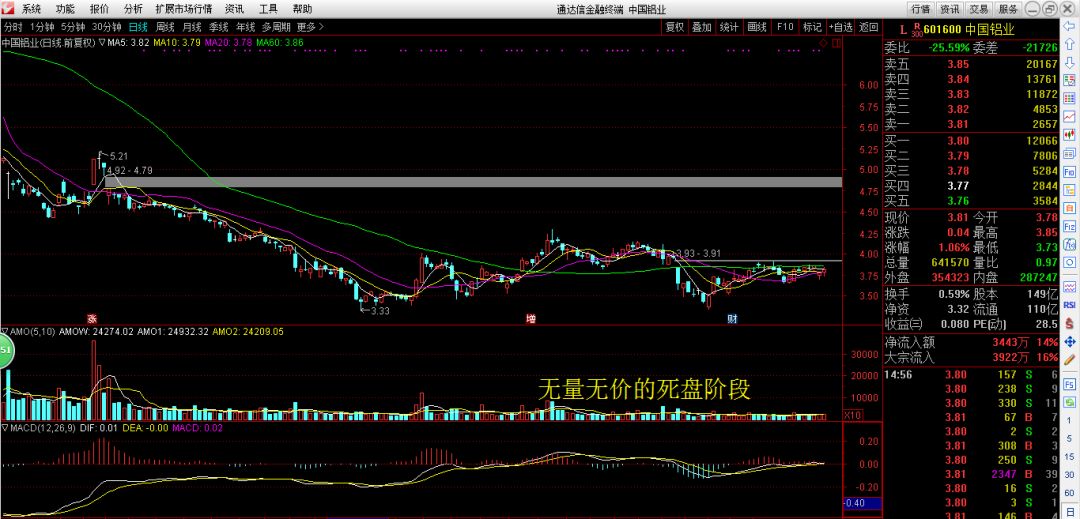Click the 资讯 news top button
Image resolution: width=1080 pixels, height=519 pixels.
pyautogui.click(x=950, y=9)
